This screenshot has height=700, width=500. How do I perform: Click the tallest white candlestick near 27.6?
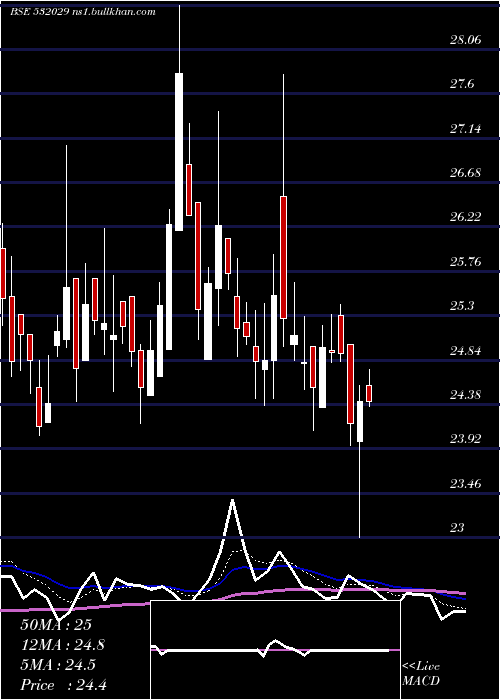pos(179,152)
